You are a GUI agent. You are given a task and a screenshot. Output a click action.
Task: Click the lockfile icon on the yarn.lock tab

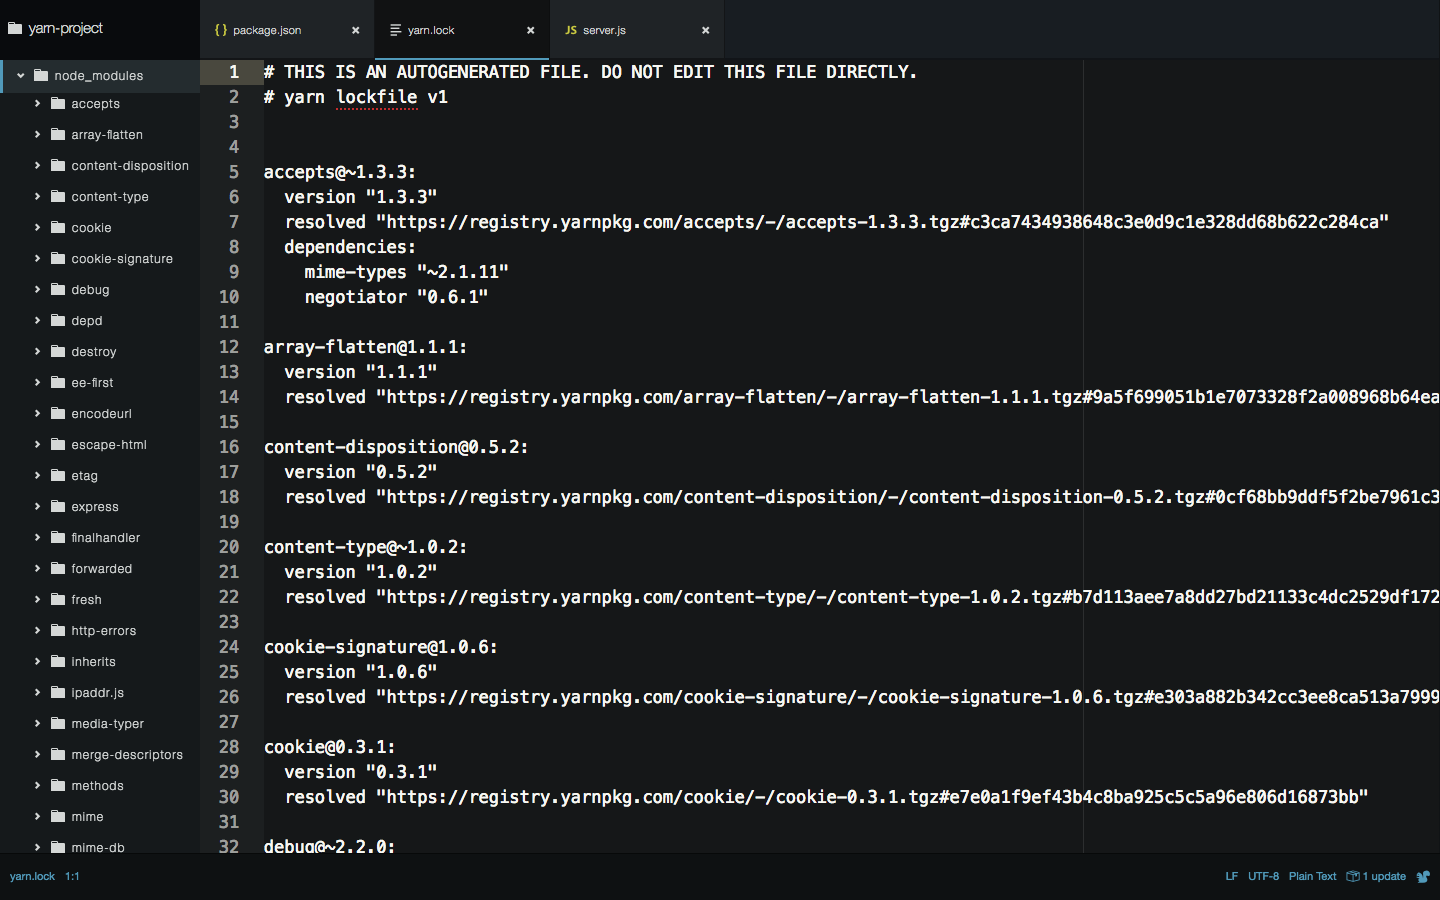397,30
